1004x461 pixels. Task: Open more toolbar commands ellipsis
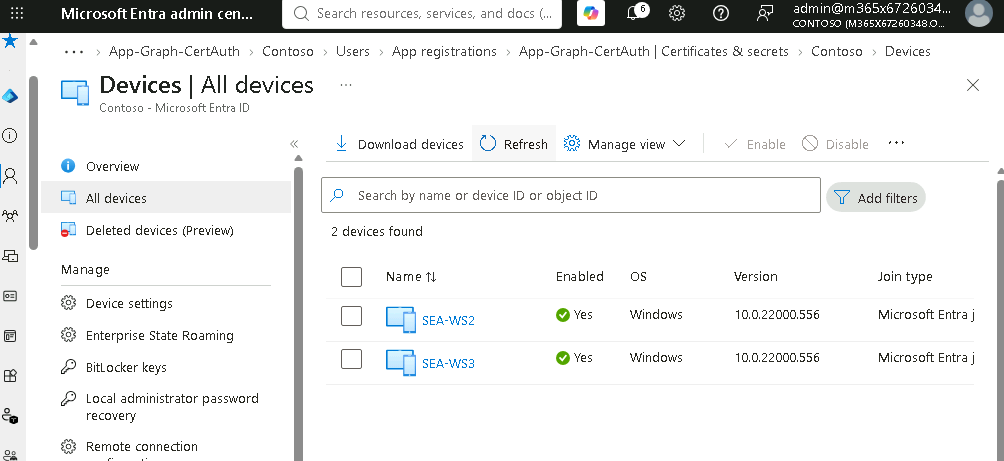click(896, 143)
